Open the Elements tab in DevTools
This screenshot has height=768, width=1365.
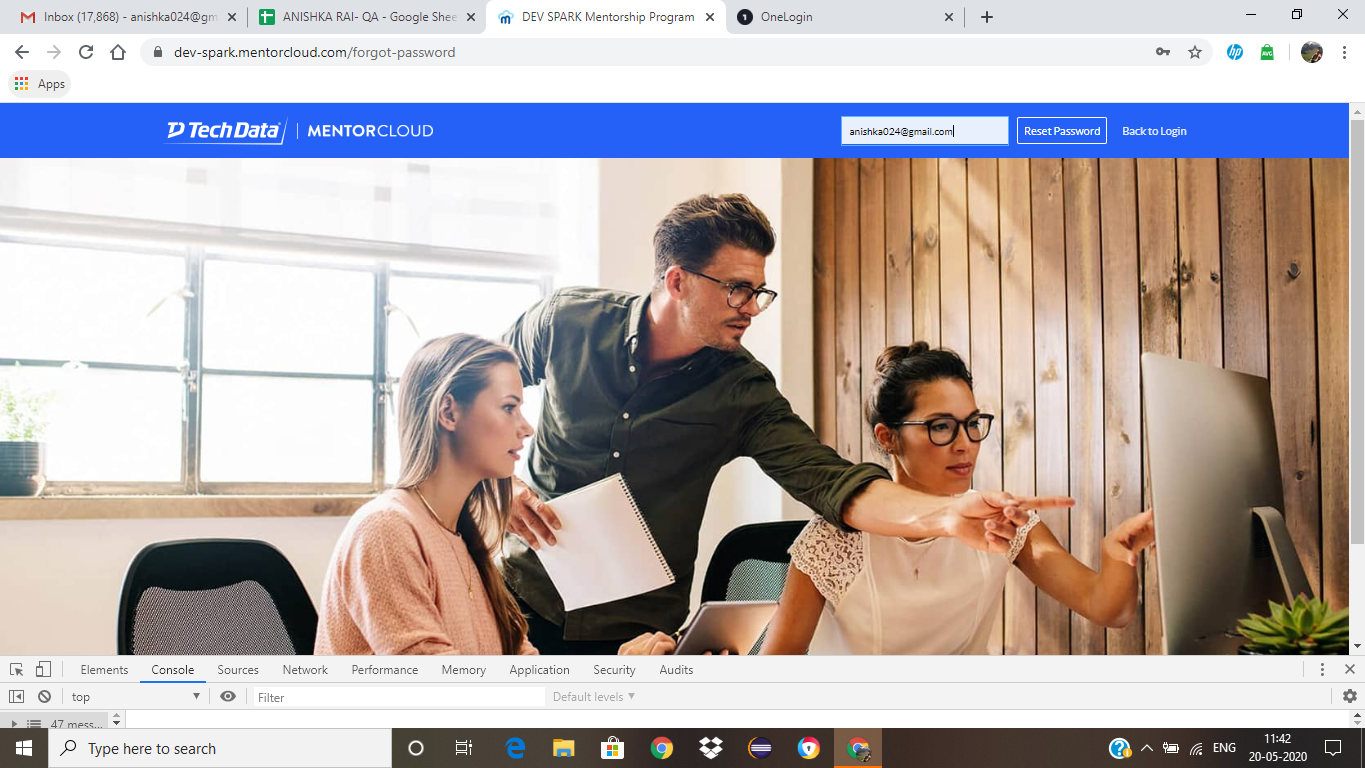pyautogui.click(x=104, y=670)
